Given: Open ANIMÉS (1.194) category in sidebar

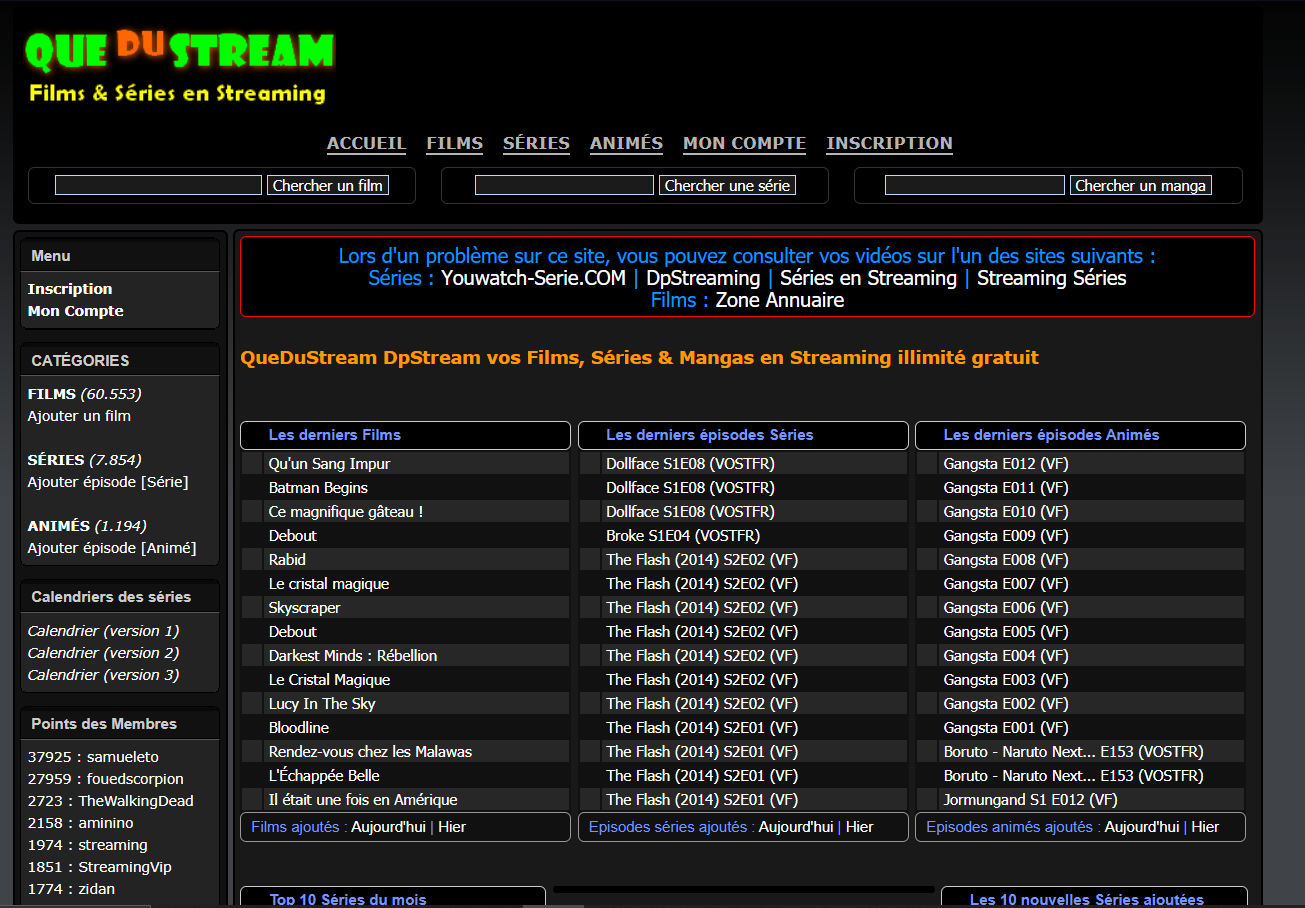Looking at the screenshot, I should coord(87,526).
